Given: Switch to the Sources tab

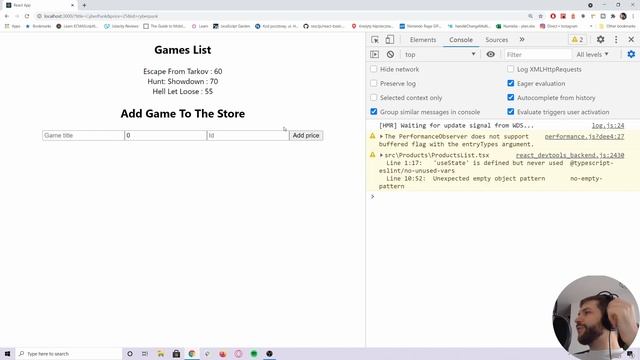Looking at the screenshot, I should click(496, 40).
